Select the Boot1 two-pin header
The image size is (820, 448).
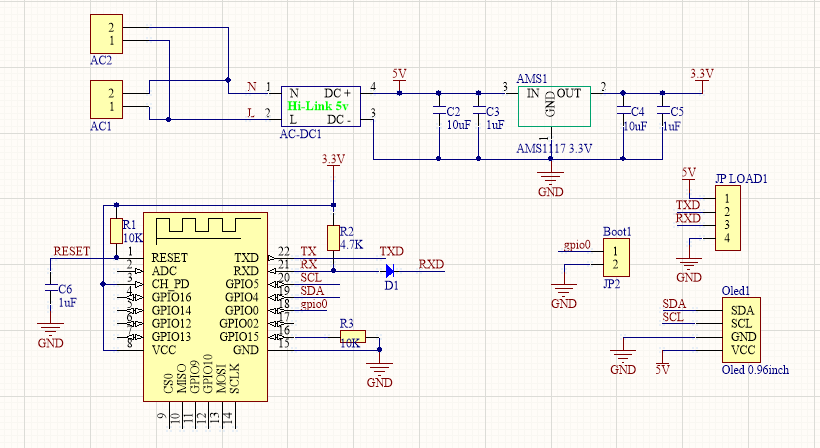click(x=616, y=258)
